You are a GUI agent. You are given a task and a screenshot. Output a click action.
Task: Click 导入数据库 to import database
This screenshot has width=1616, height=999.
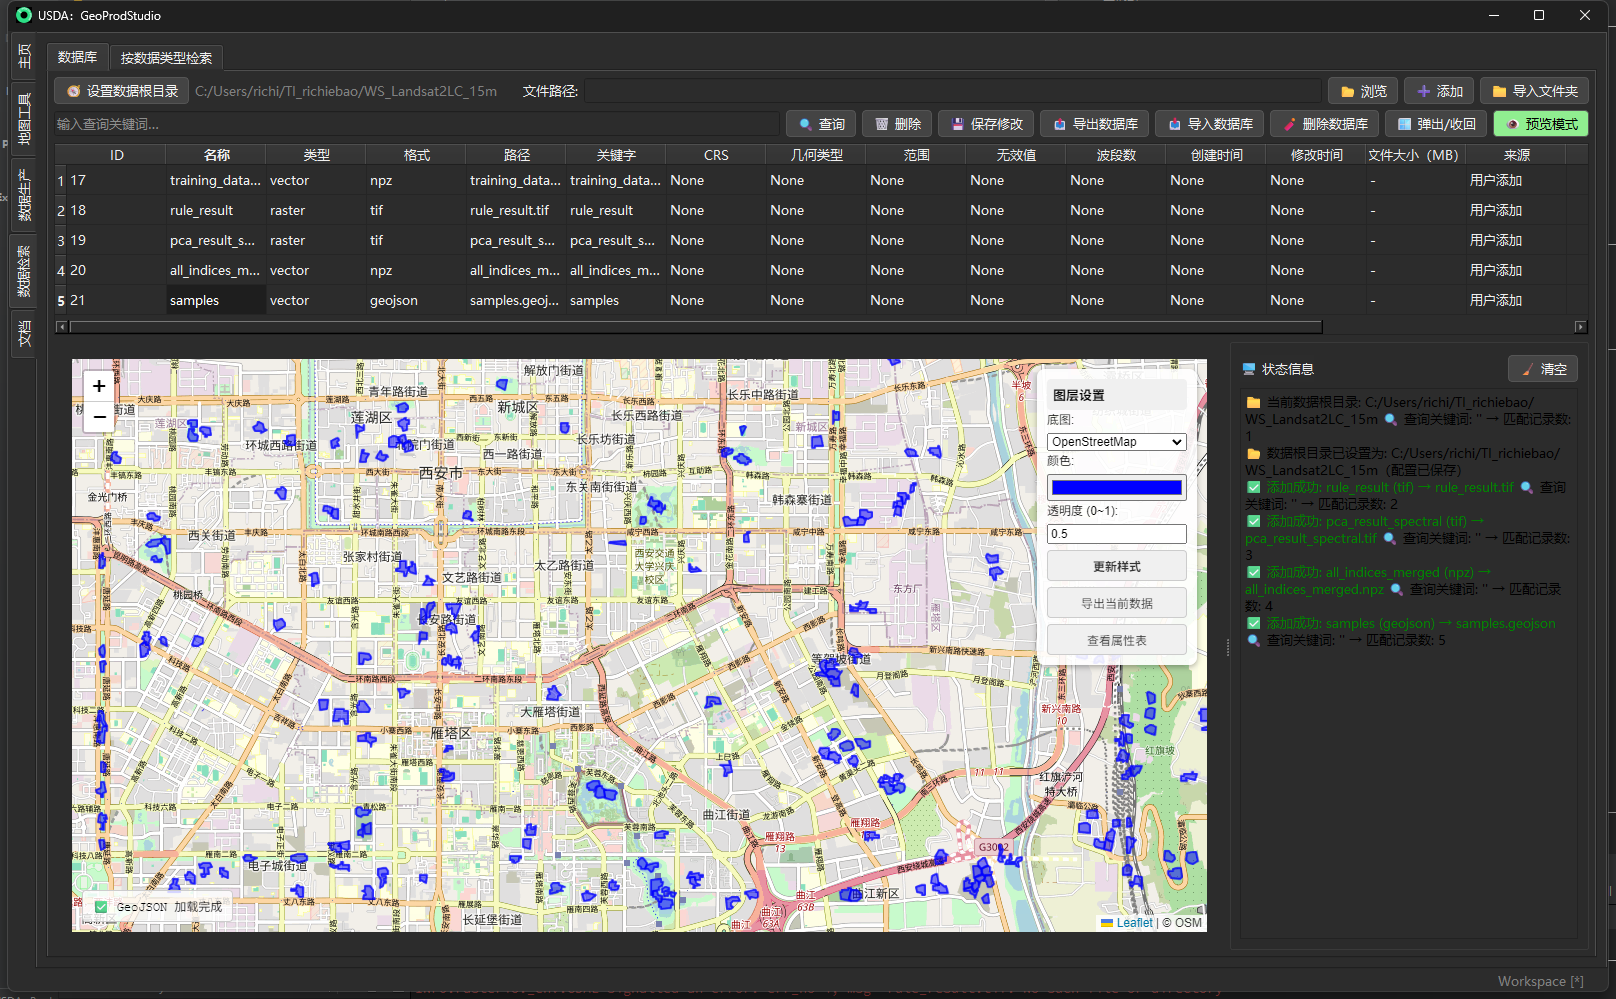(1209, 124)
